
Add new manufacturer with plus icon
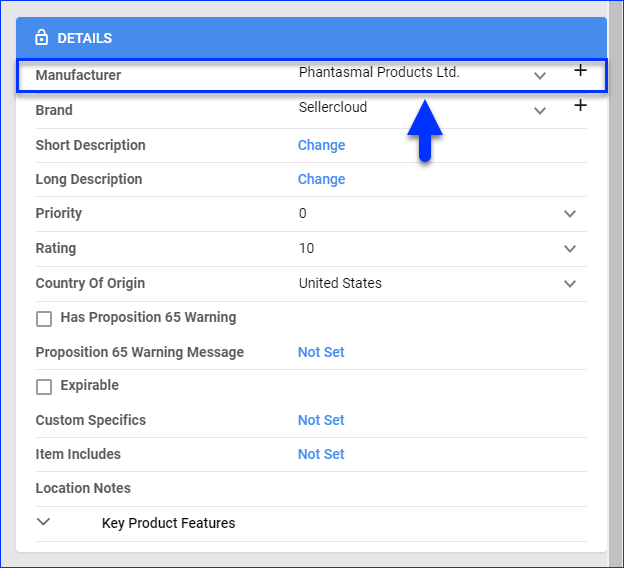(580, 71)
